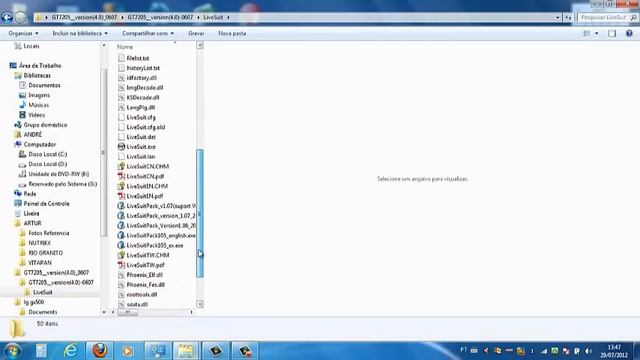This screenshot has width=640, height=360.
Task: Open Fotos Referencia folder in tree
Action: click(x=49, y=233)
